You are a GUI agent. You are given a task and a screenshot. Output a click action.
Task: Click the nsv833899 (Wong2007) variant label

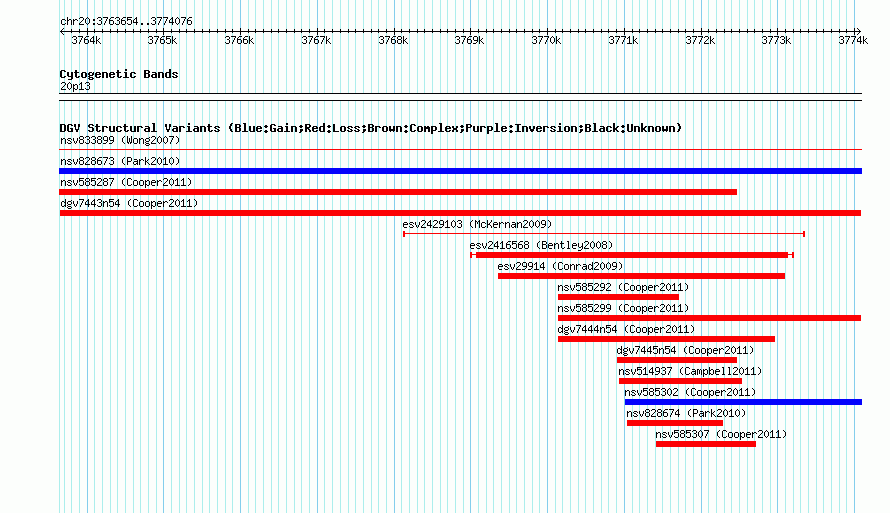pyautogui.click(x=120, y=140)
